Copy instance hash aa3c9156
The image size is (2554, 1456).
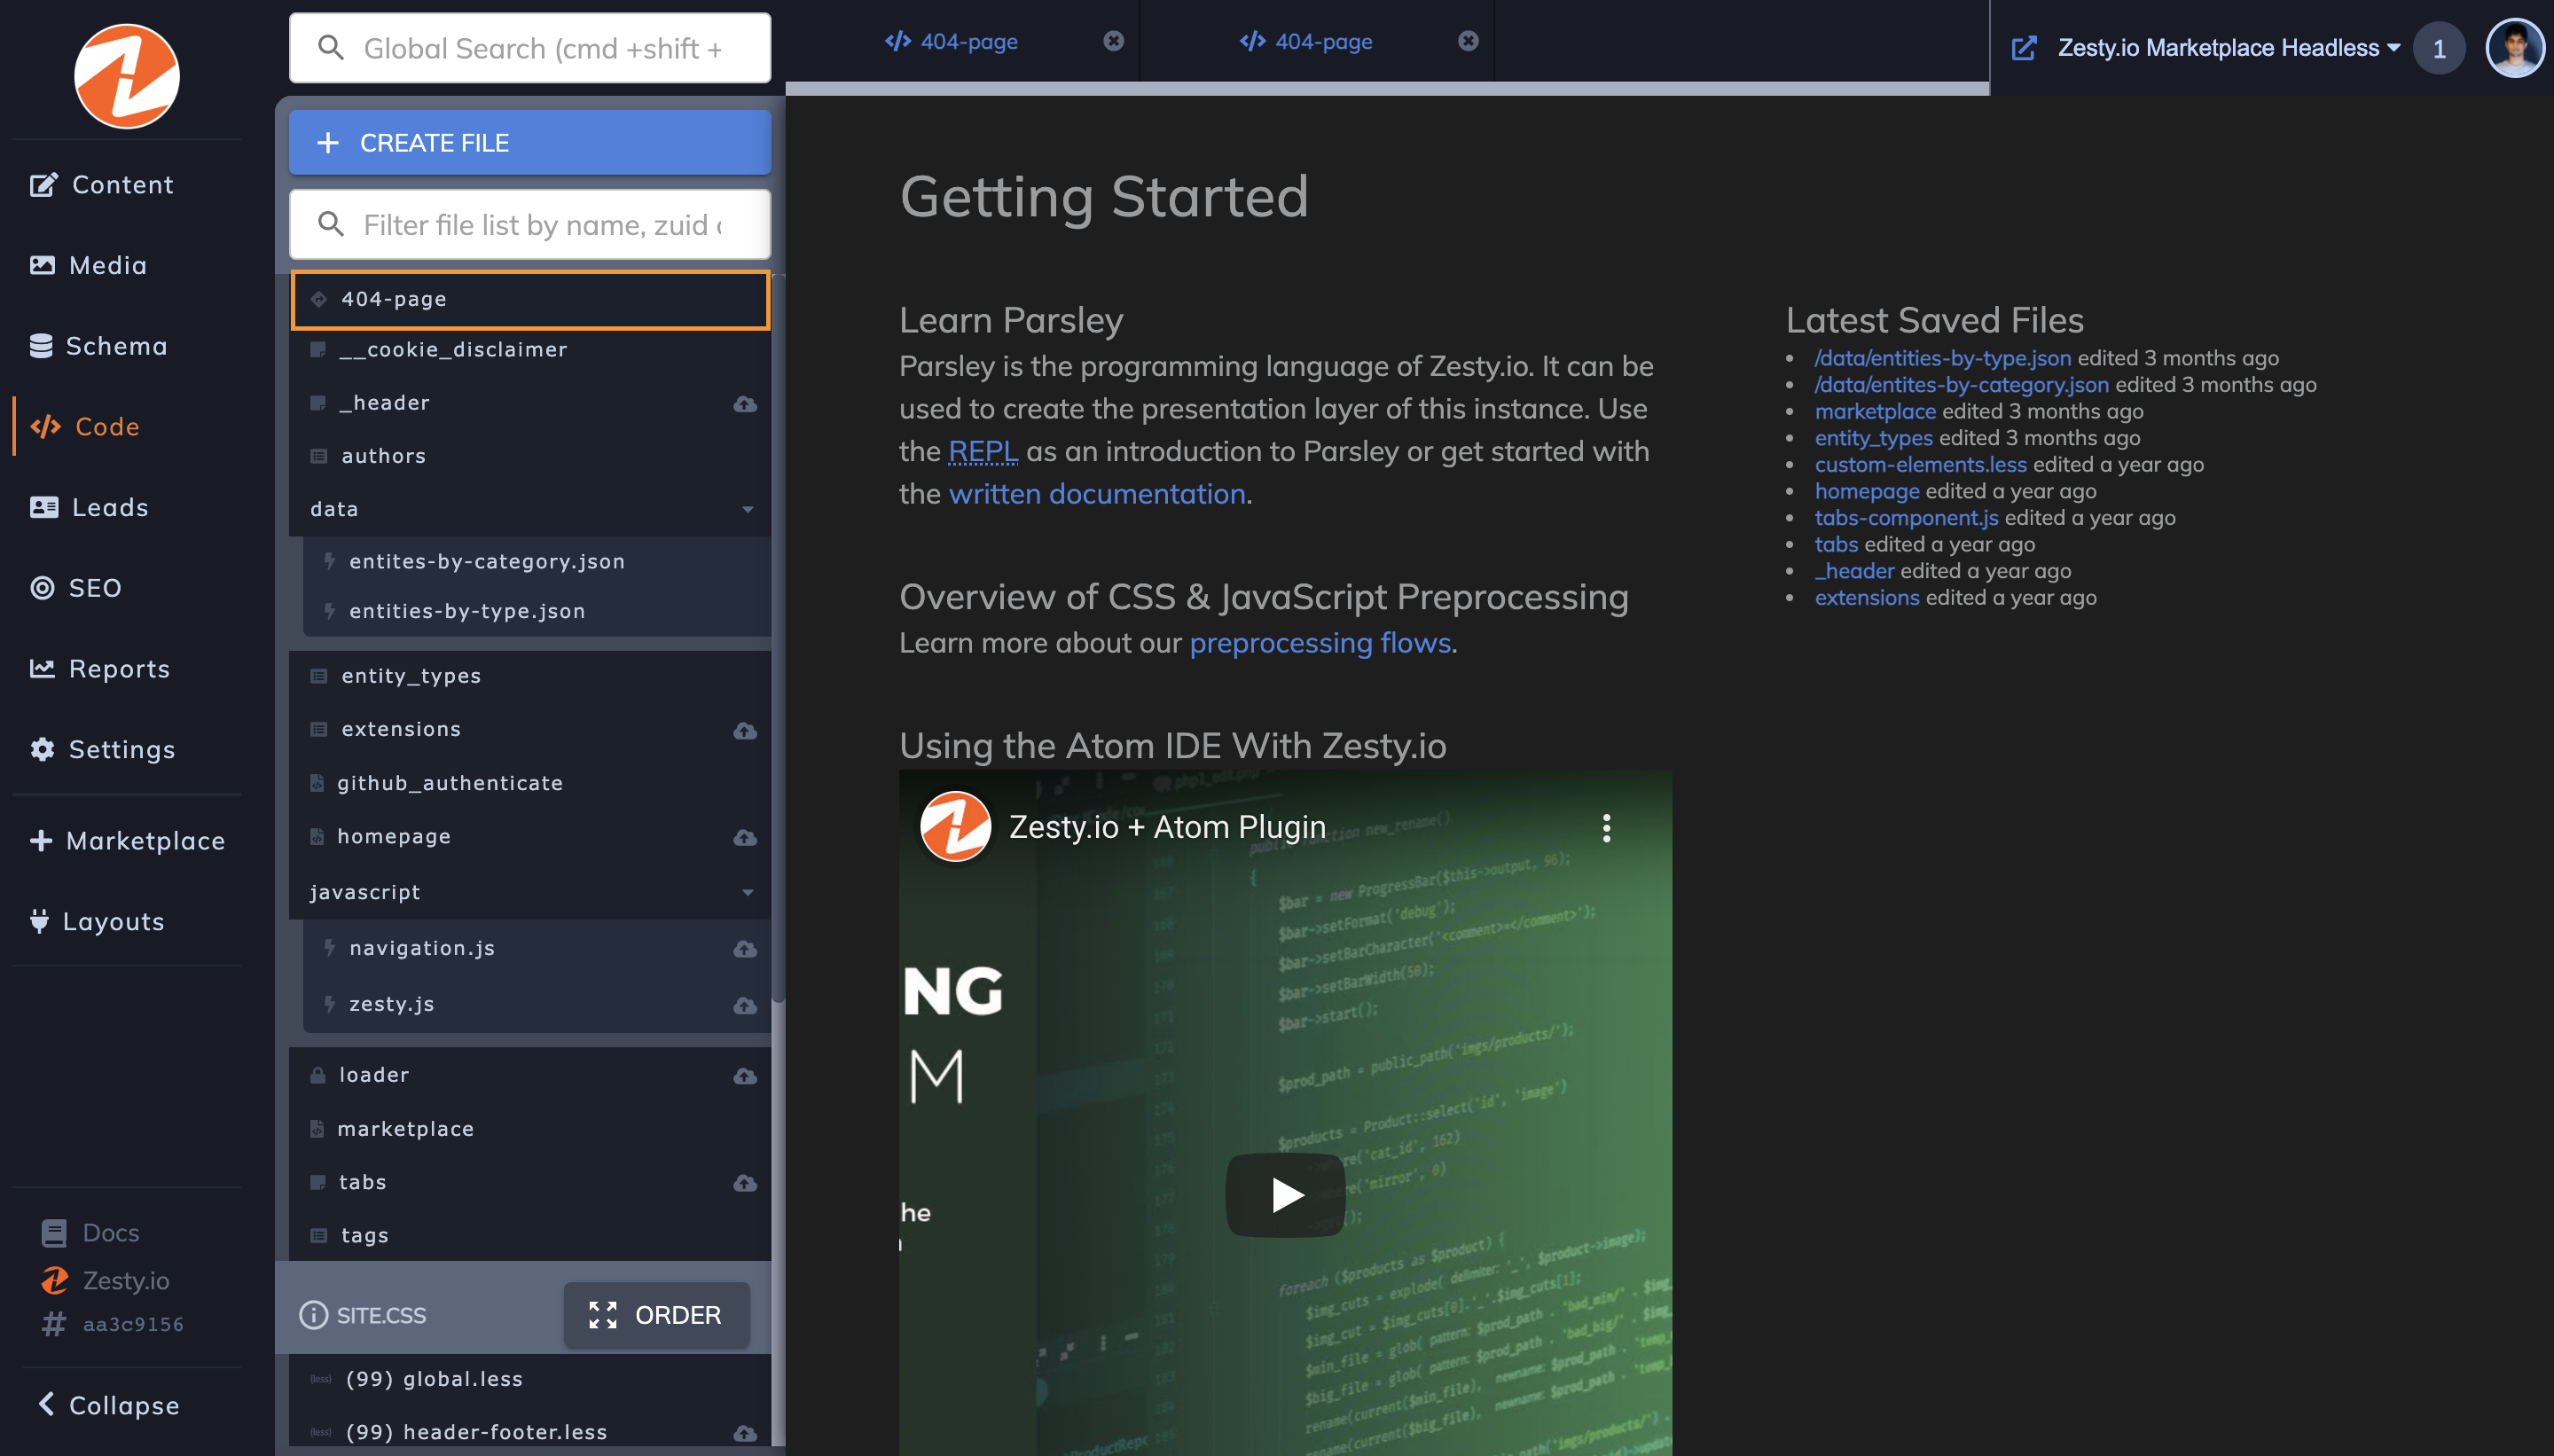[113, 1325]
